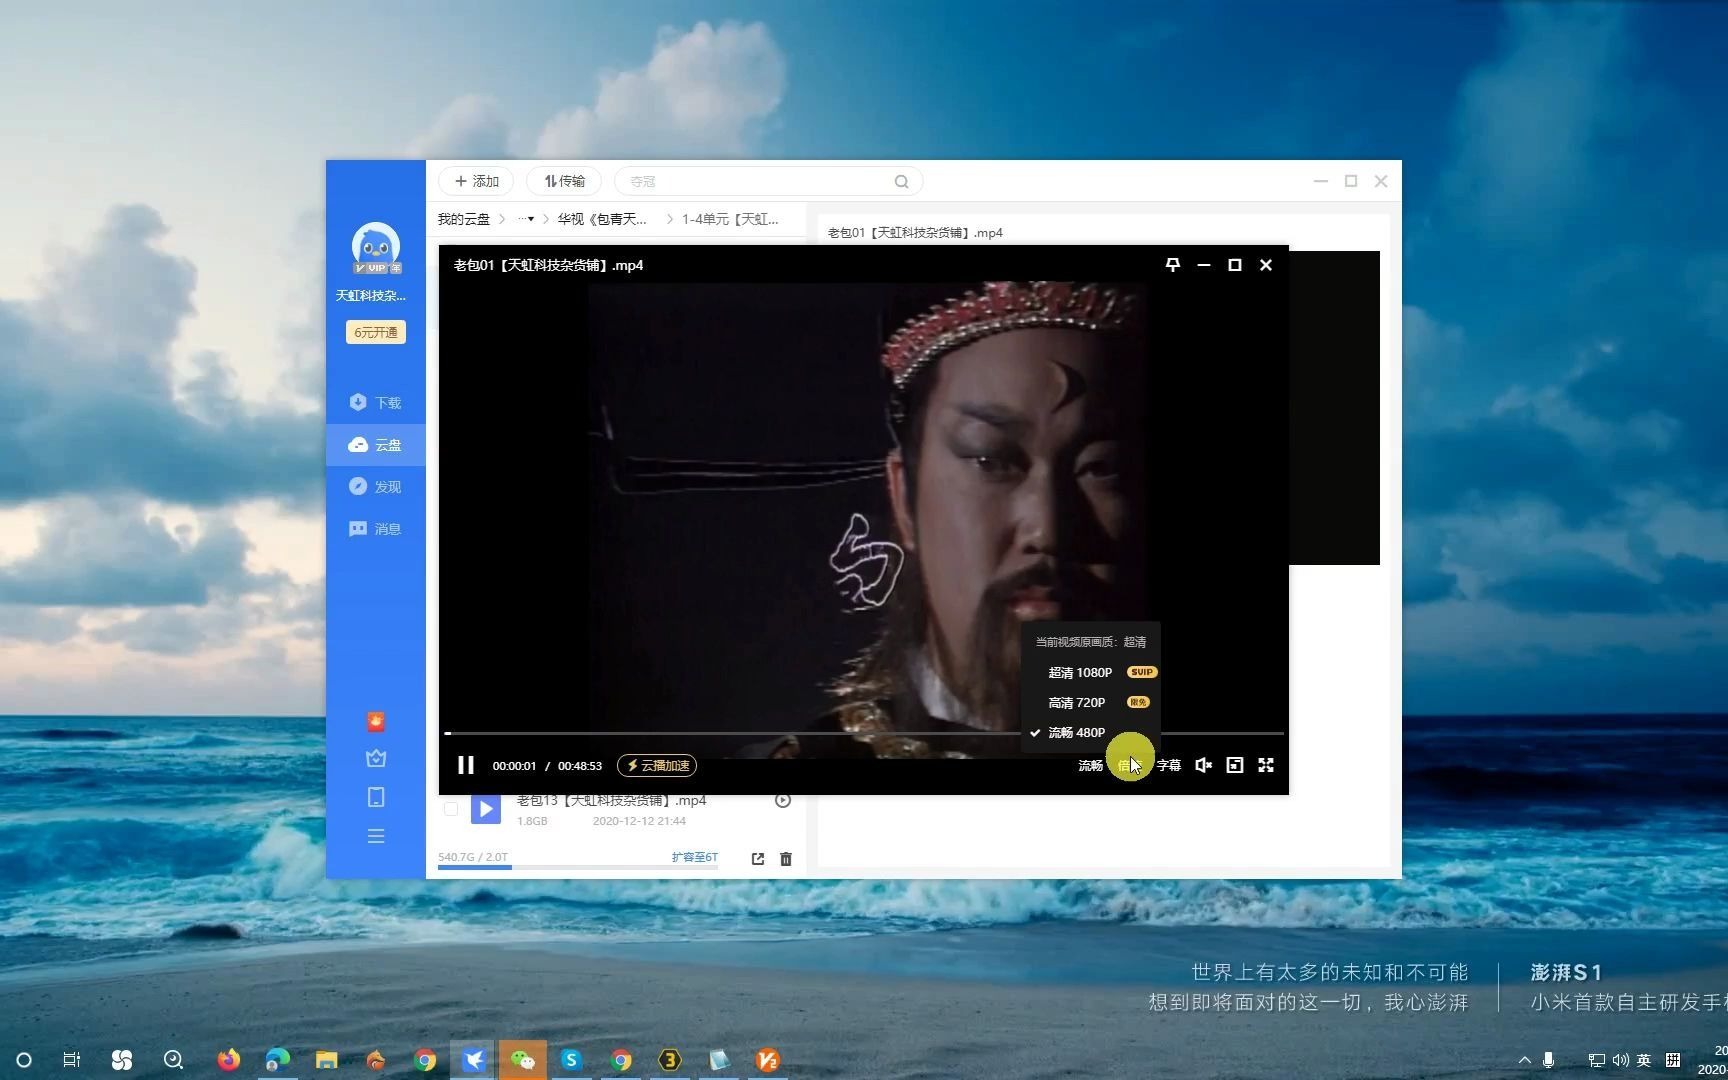Launch Firefox from the taskbar

coord(229,1060)
